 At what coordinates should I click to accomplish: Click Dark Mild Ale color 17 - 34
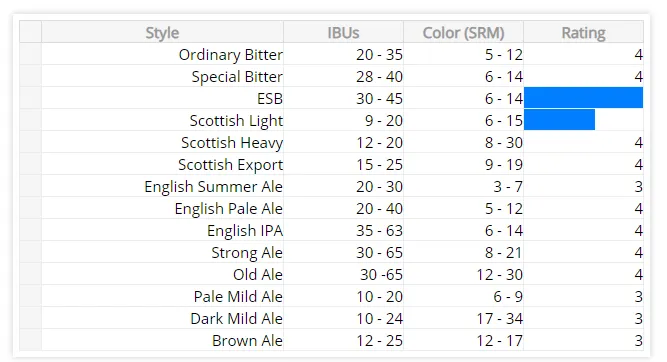[463, 318]
